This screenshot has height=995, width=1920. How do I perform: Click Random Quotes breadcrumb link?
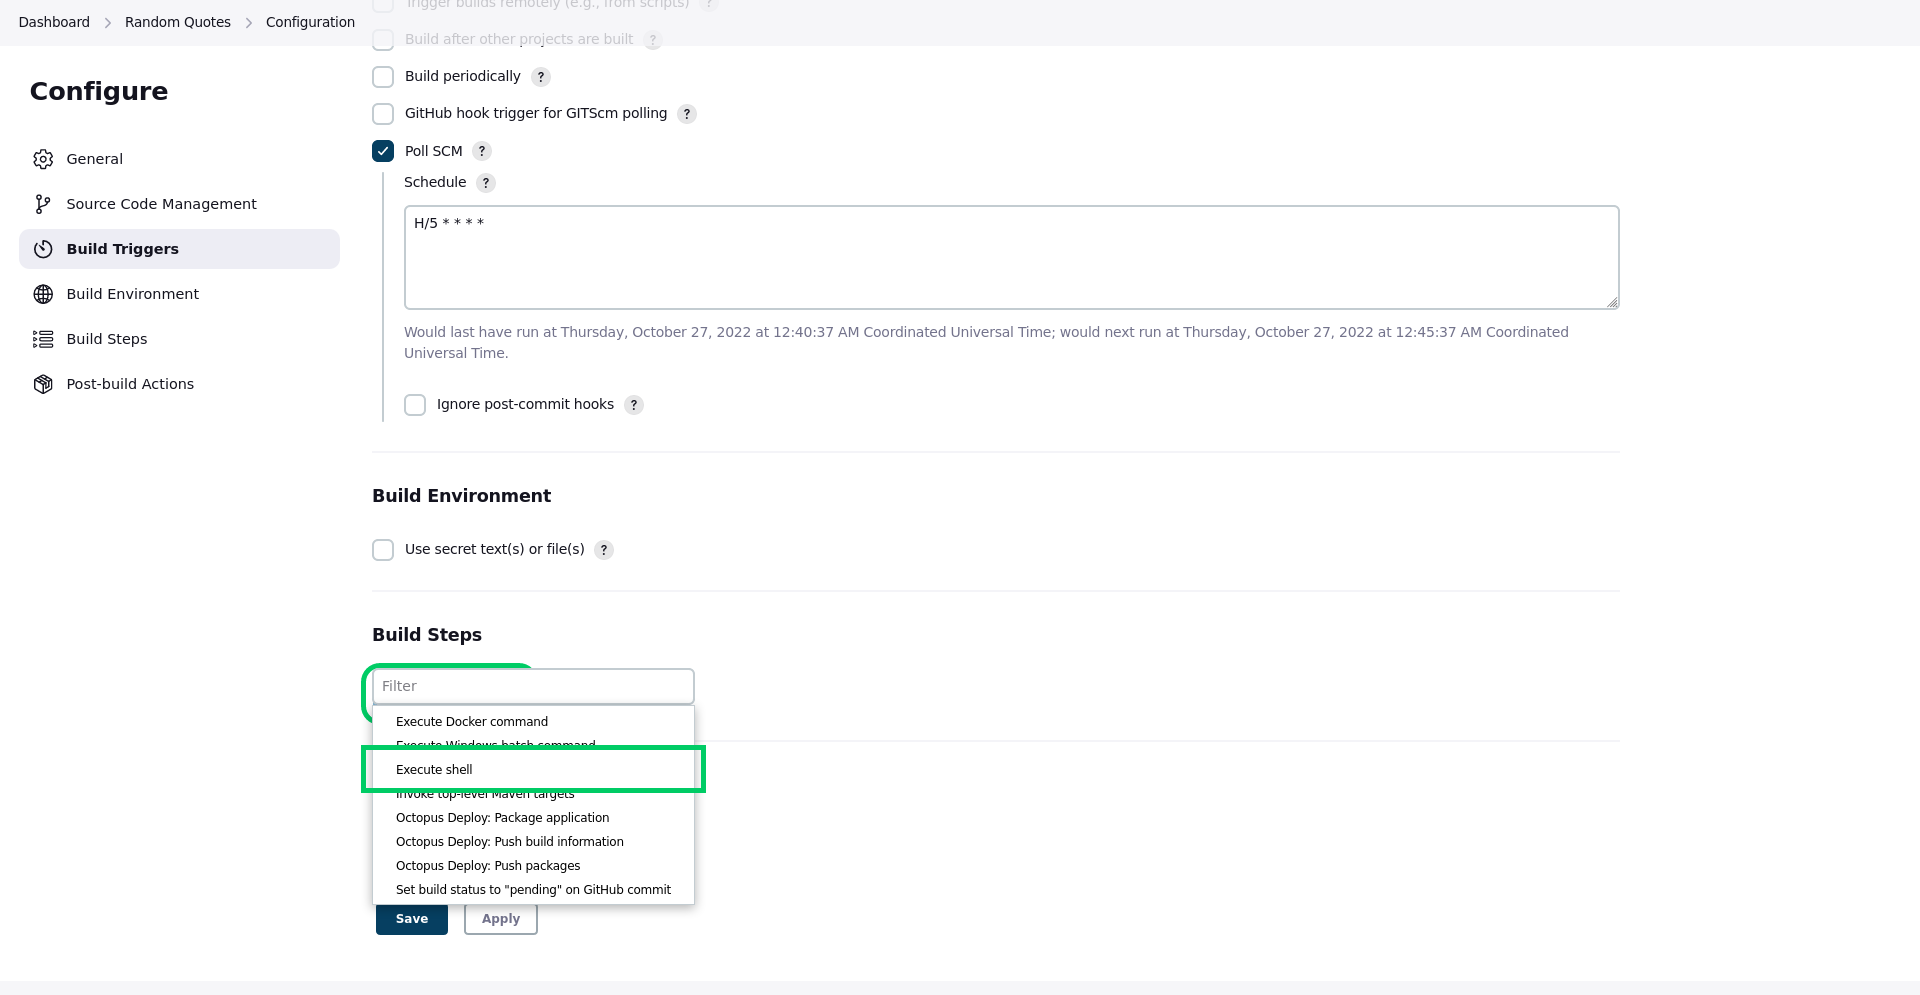point(178,22)
